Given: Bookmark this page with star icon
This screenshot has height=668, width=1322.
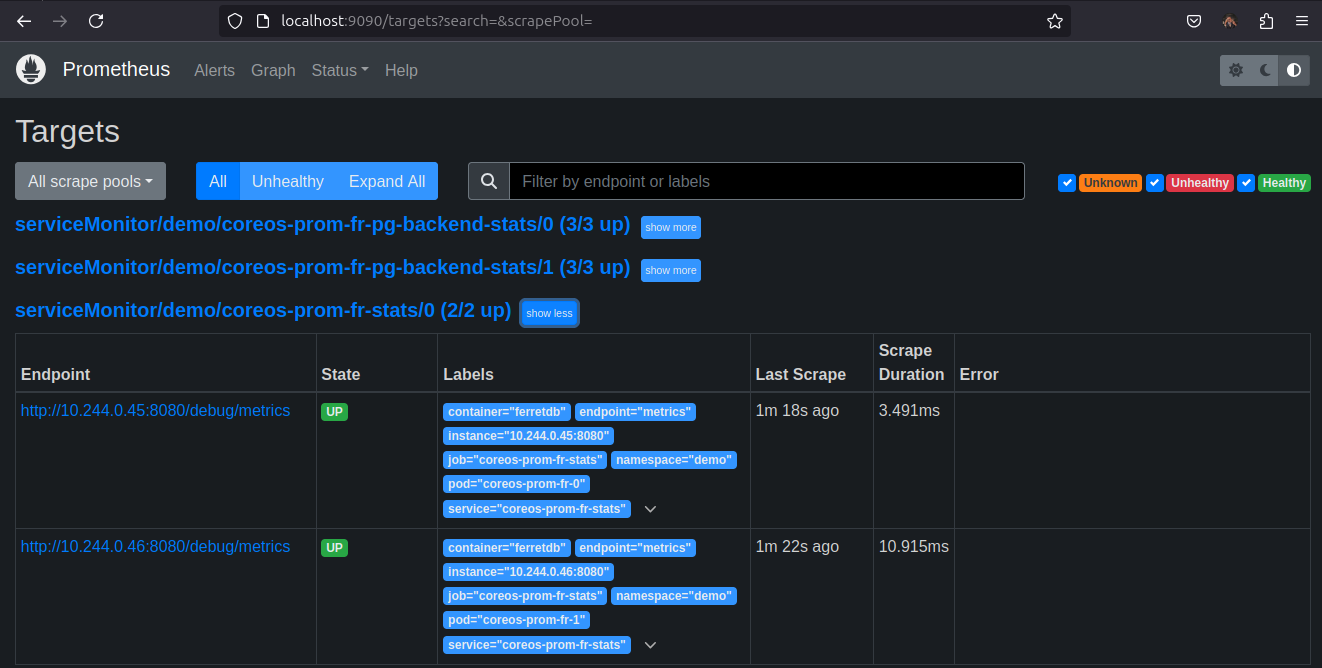Looking at the screenshot, I should tap(1054, 21).
